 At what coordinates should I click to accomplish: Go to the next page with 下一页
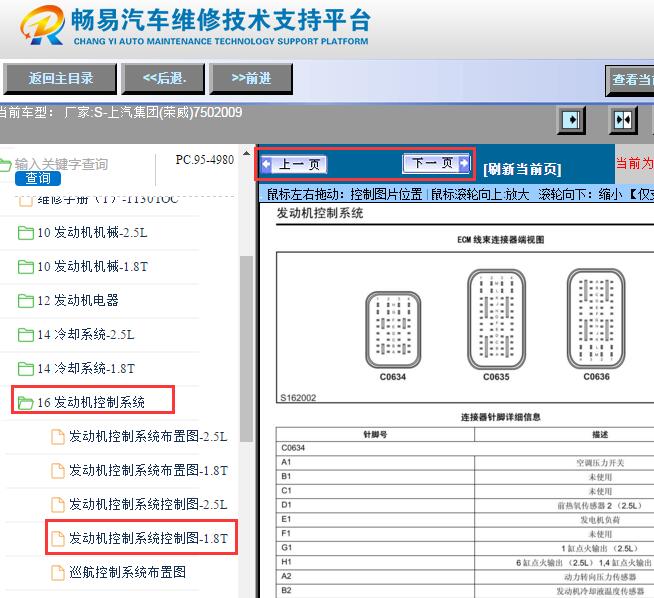point(436,163)
